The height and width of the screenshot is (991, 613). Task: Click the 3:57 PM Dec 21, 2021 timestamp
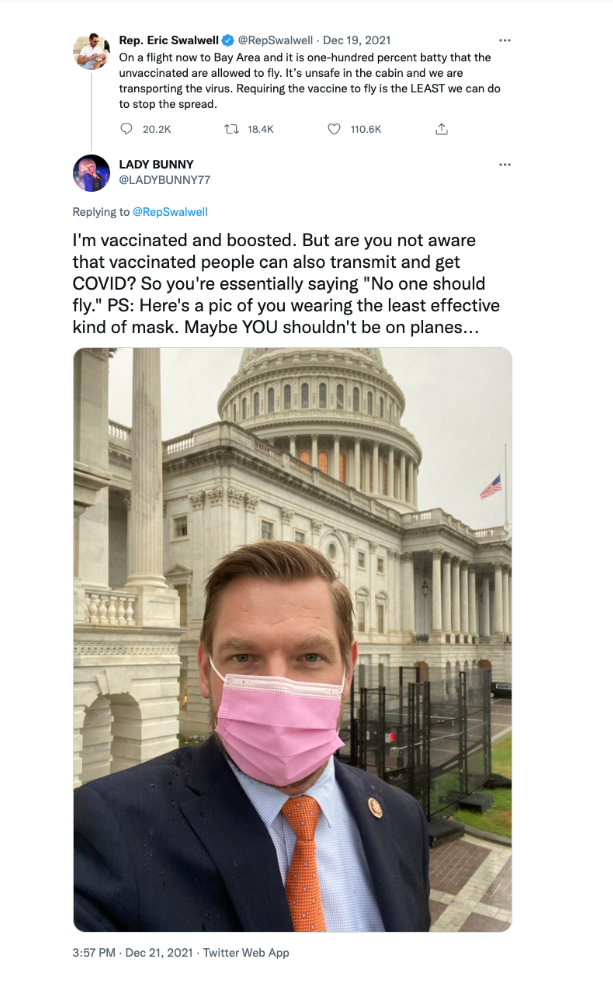click(133, 952)
